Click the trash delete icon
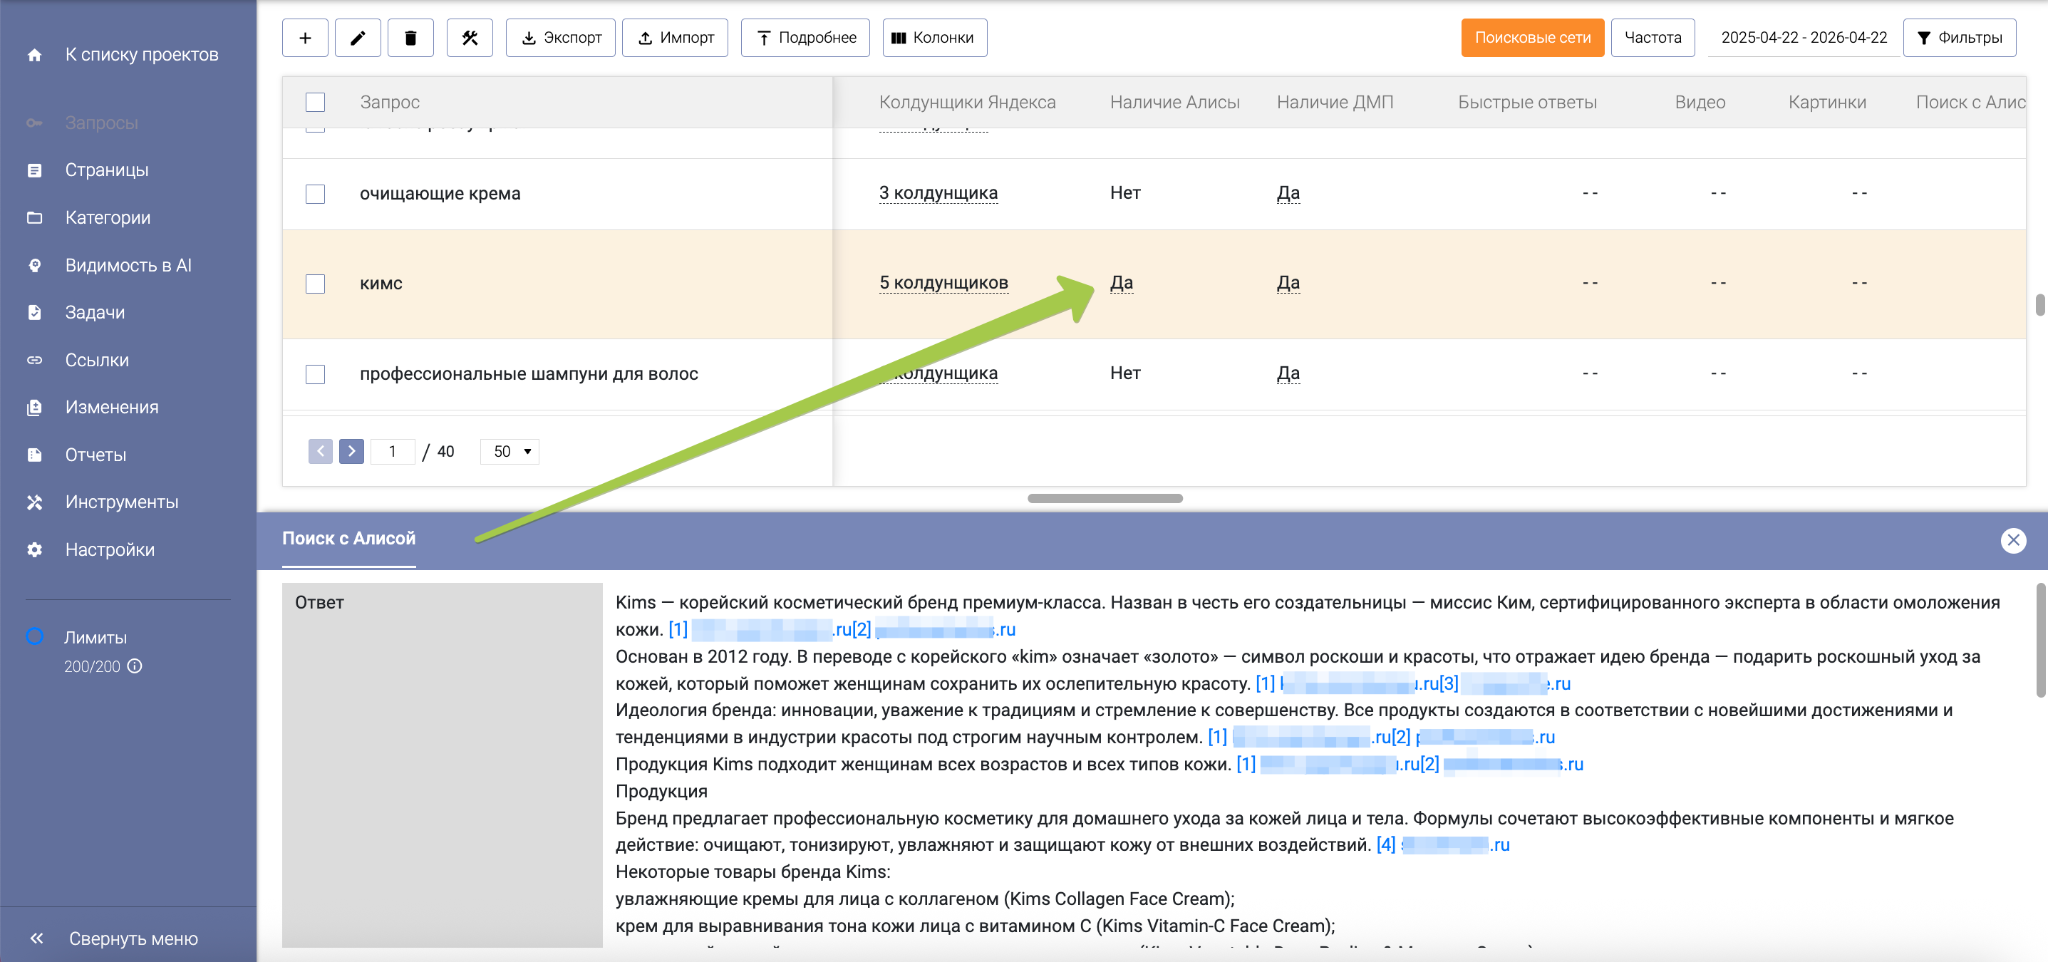 [x=410, y=38]
